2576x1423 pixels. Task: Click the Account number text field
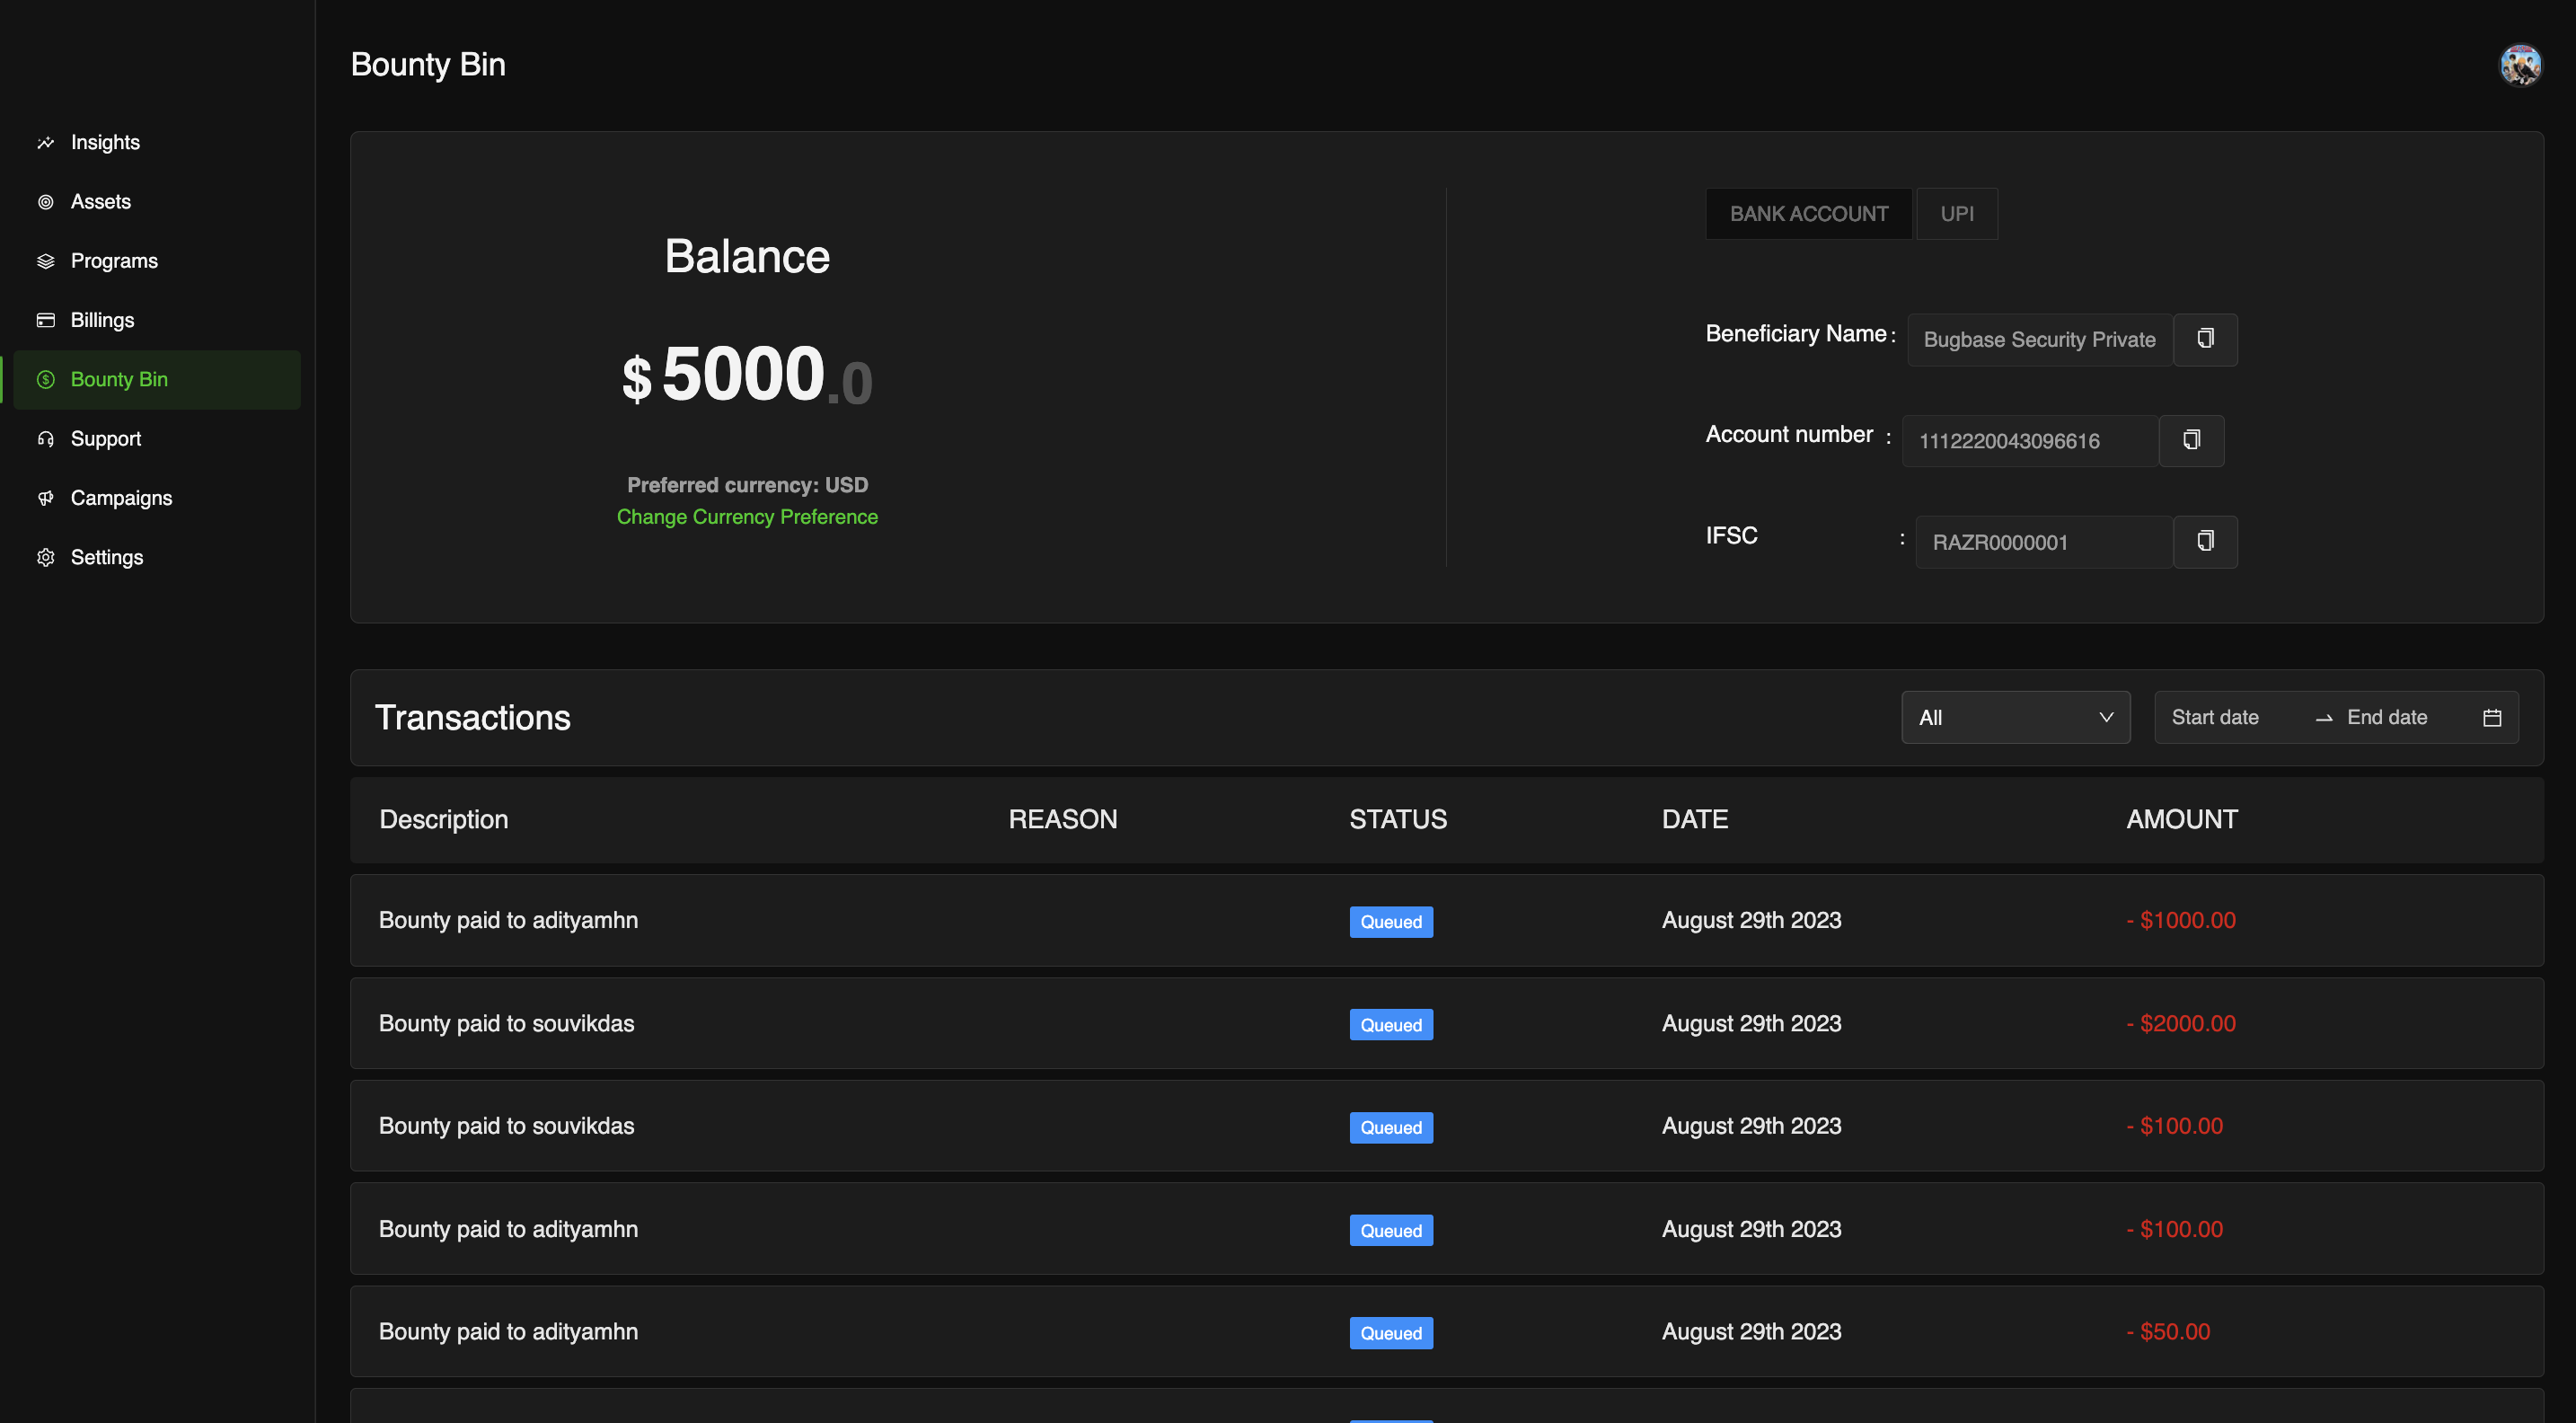(x=2028, y=441)
